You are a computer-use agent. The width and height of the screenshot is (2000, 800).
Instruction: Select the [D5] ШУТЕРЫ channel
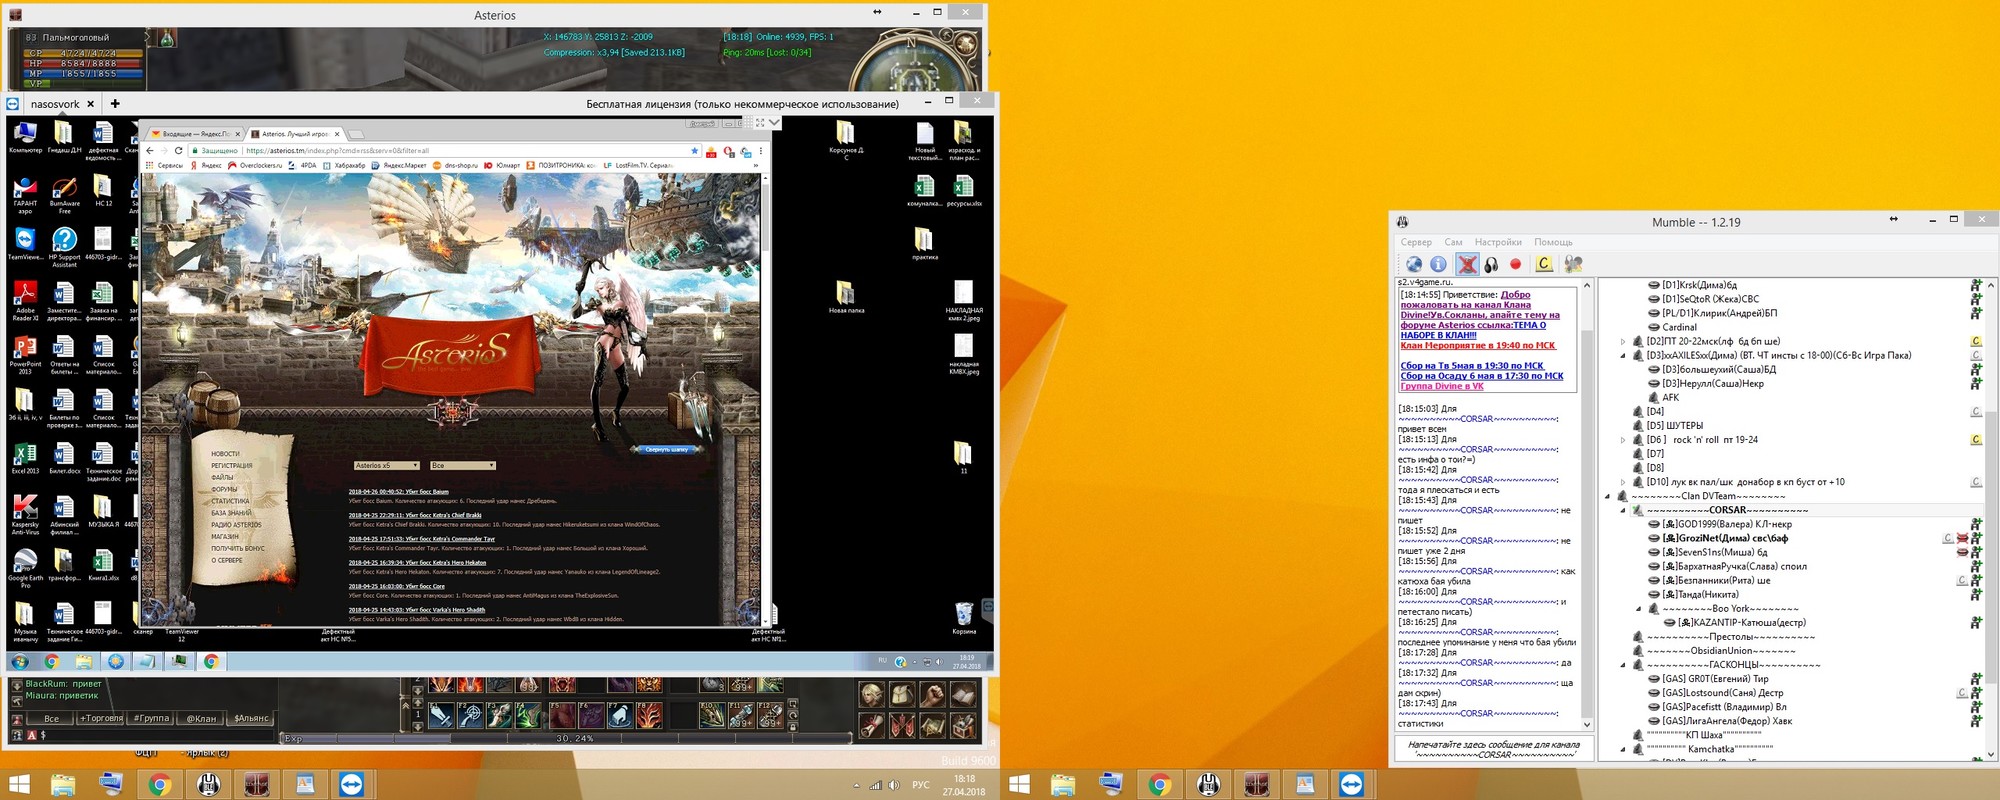(x=1674, y=426)
